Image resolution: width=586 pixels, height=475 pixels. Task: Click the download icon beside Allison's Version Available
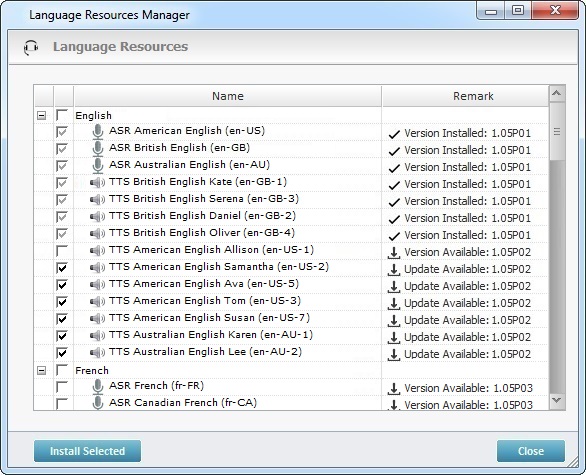click(x=394, y=253)
